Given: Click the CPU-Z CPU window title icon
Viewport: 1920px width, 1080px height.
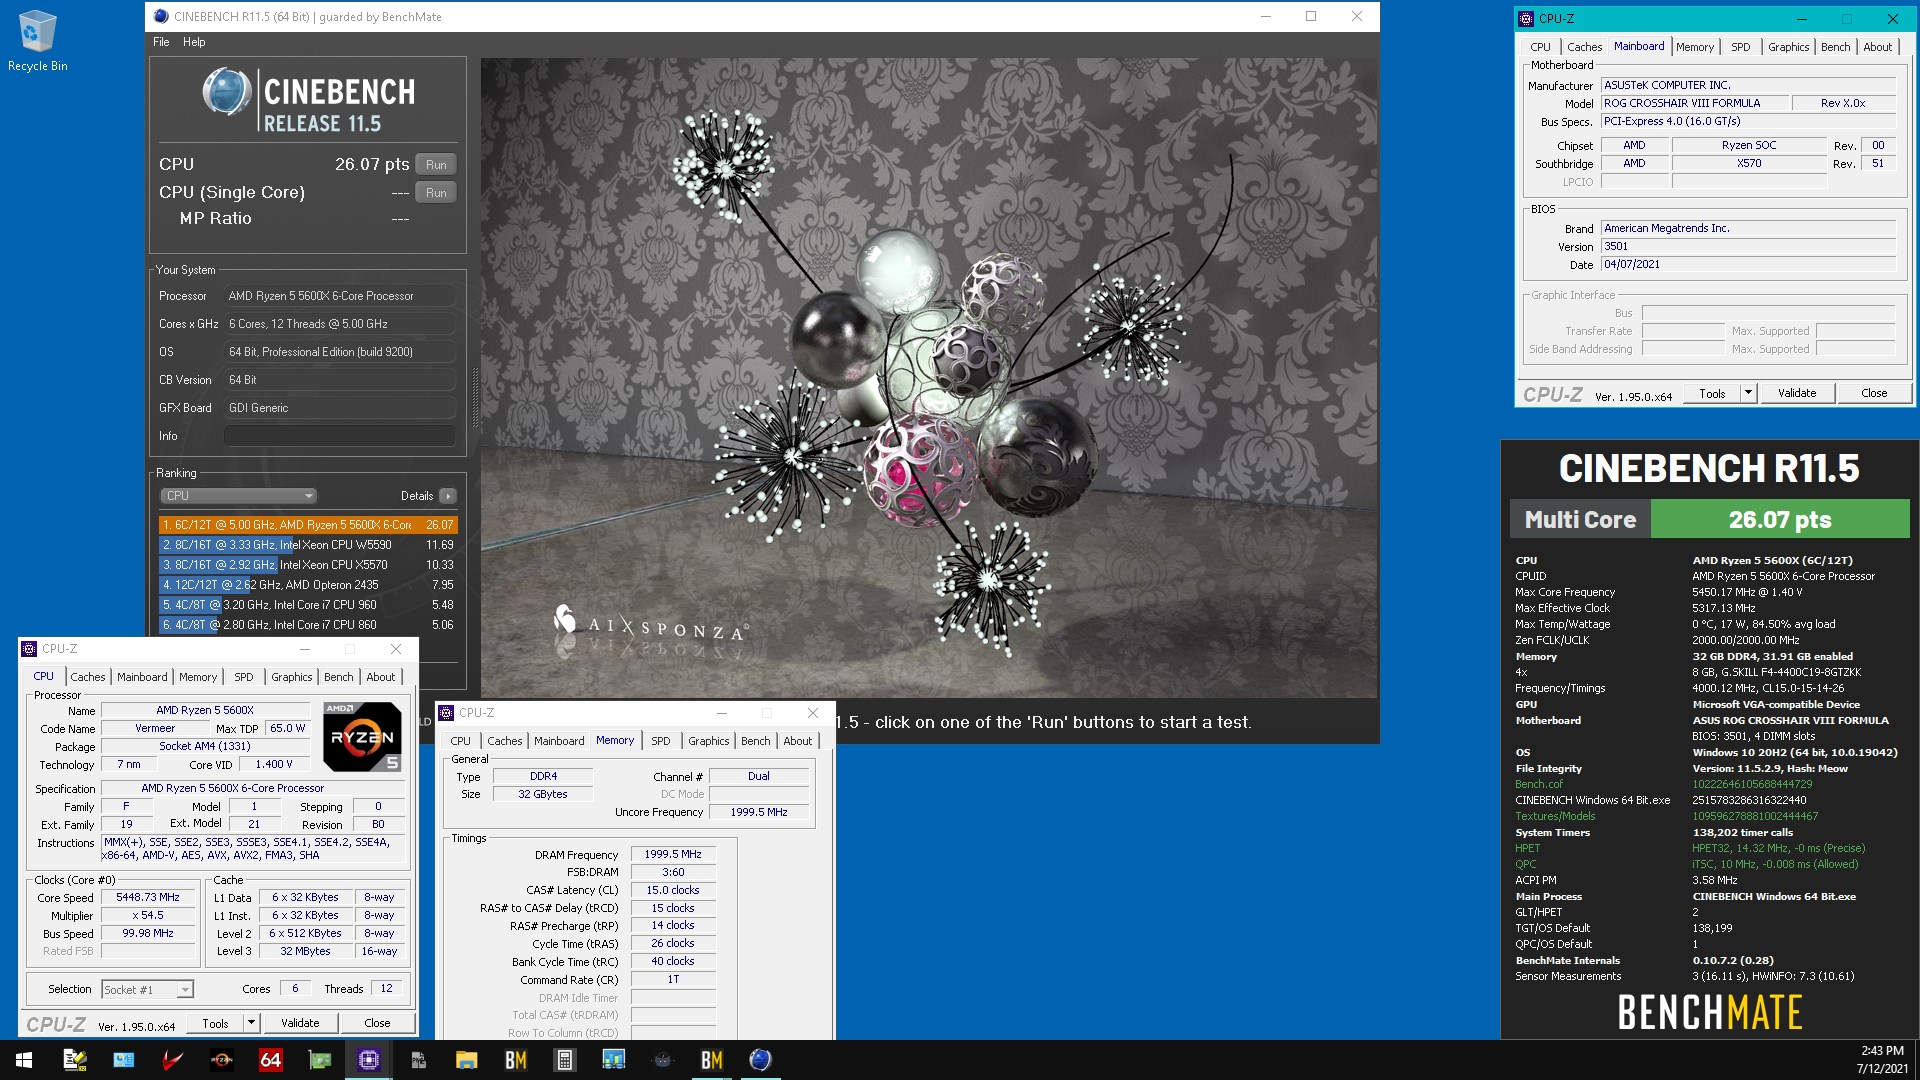Looking at the screenshot, I should coord(30,649).
